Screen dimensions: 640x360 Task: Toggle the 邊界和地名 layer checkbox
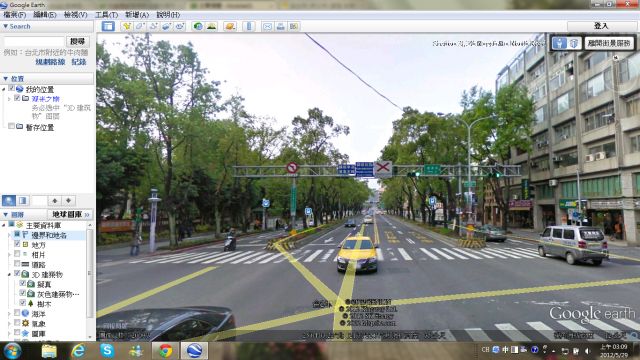pos(17,234)
